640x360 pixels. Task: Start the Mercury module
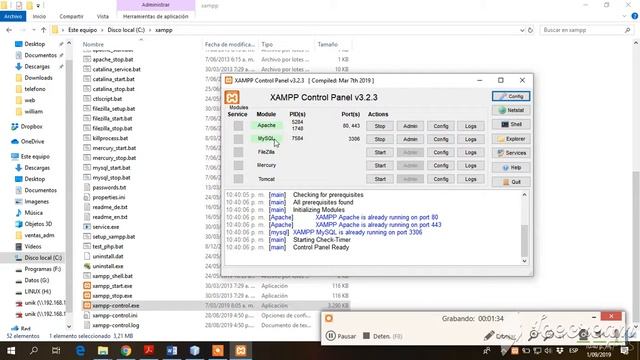pyautogui.click(x=380, y=166)
